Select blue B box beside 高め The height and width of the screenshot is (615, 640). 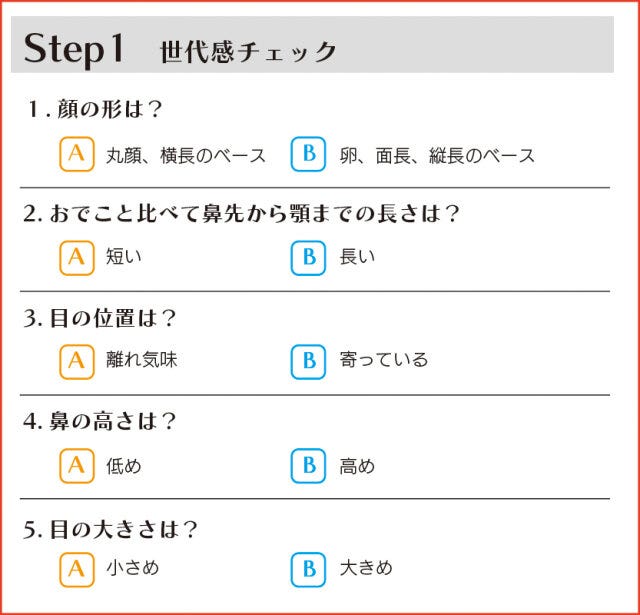[x=309, y=465]
